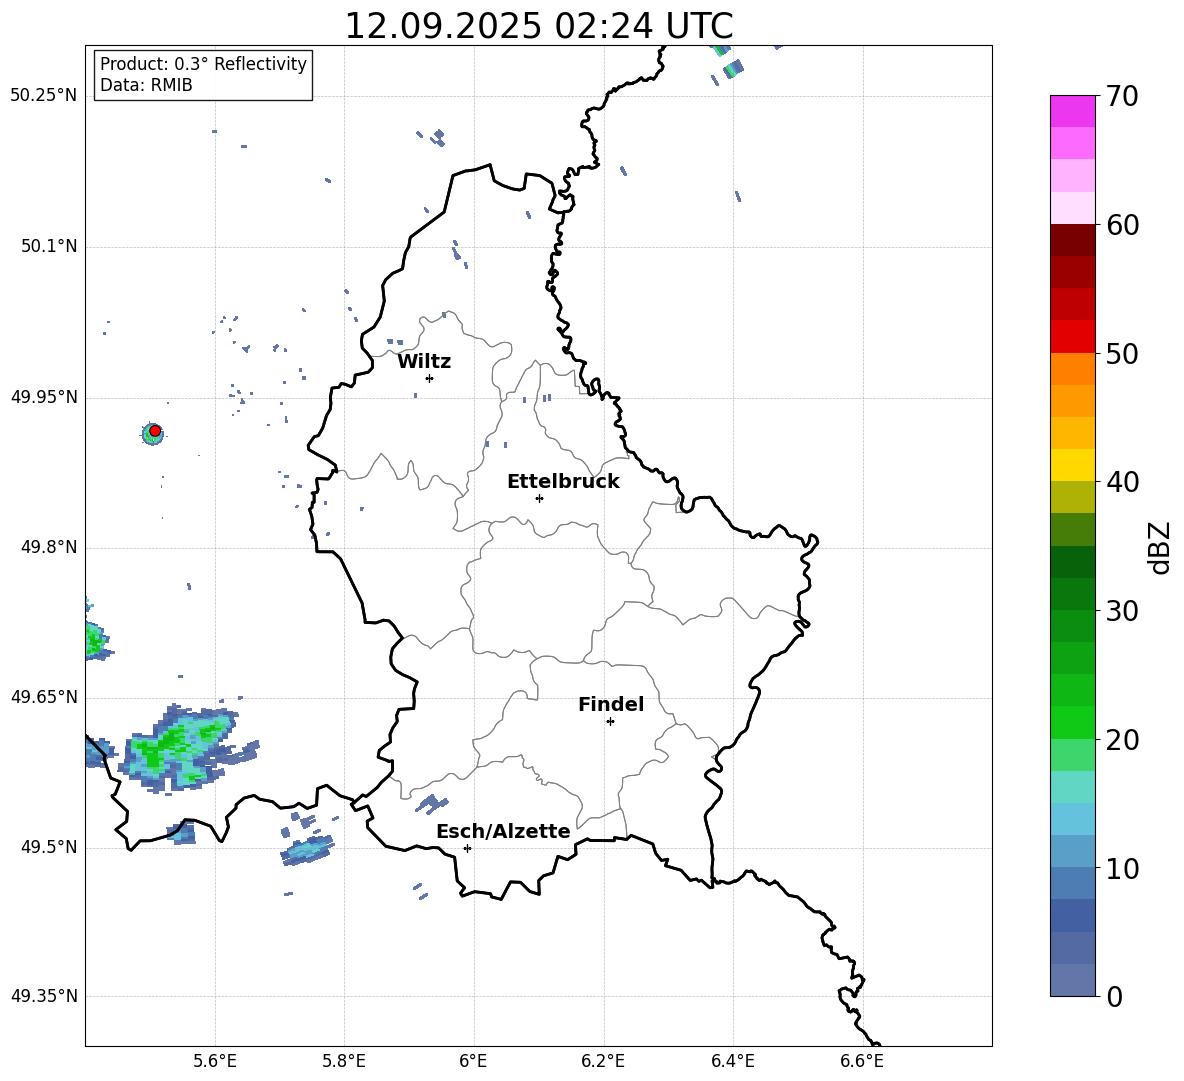Viewport: 1184px width, 1081px height.
Task: Pick the dark maroon swatch just below 60
Action: pyautogui.click(x=1072, y=240)
